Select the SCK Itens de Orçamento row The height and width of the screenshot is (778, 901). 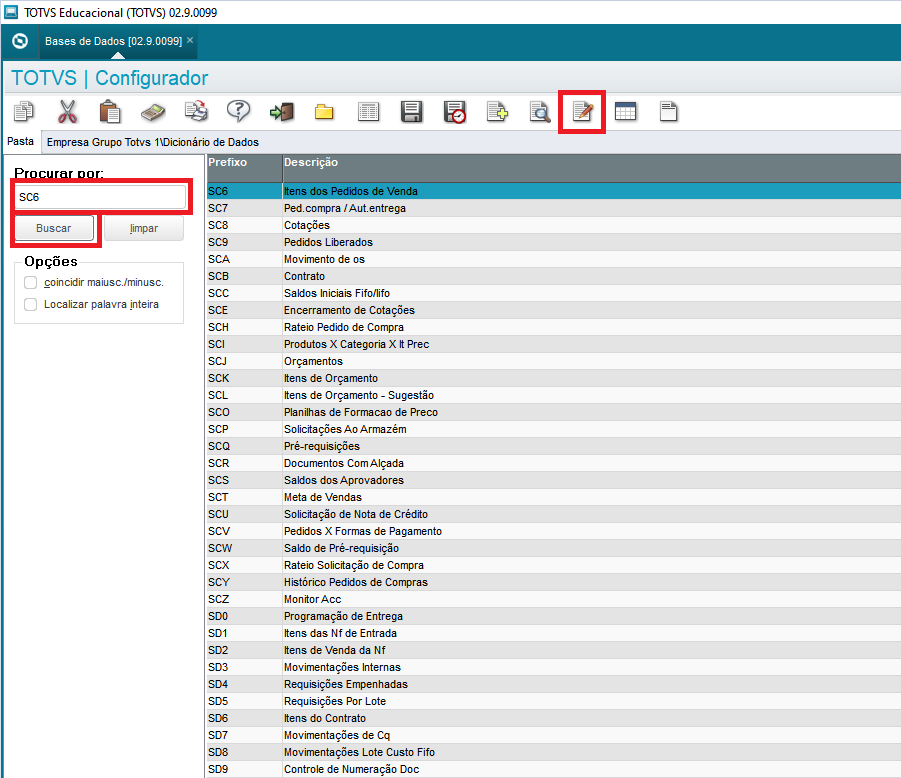coord(554,378)
